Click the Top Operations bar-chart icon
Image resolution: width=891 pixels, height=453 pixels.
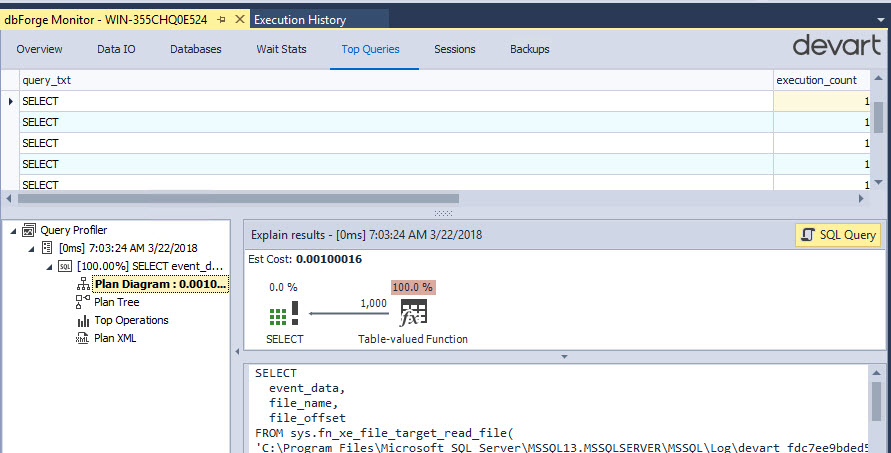[x=83, y=321]
